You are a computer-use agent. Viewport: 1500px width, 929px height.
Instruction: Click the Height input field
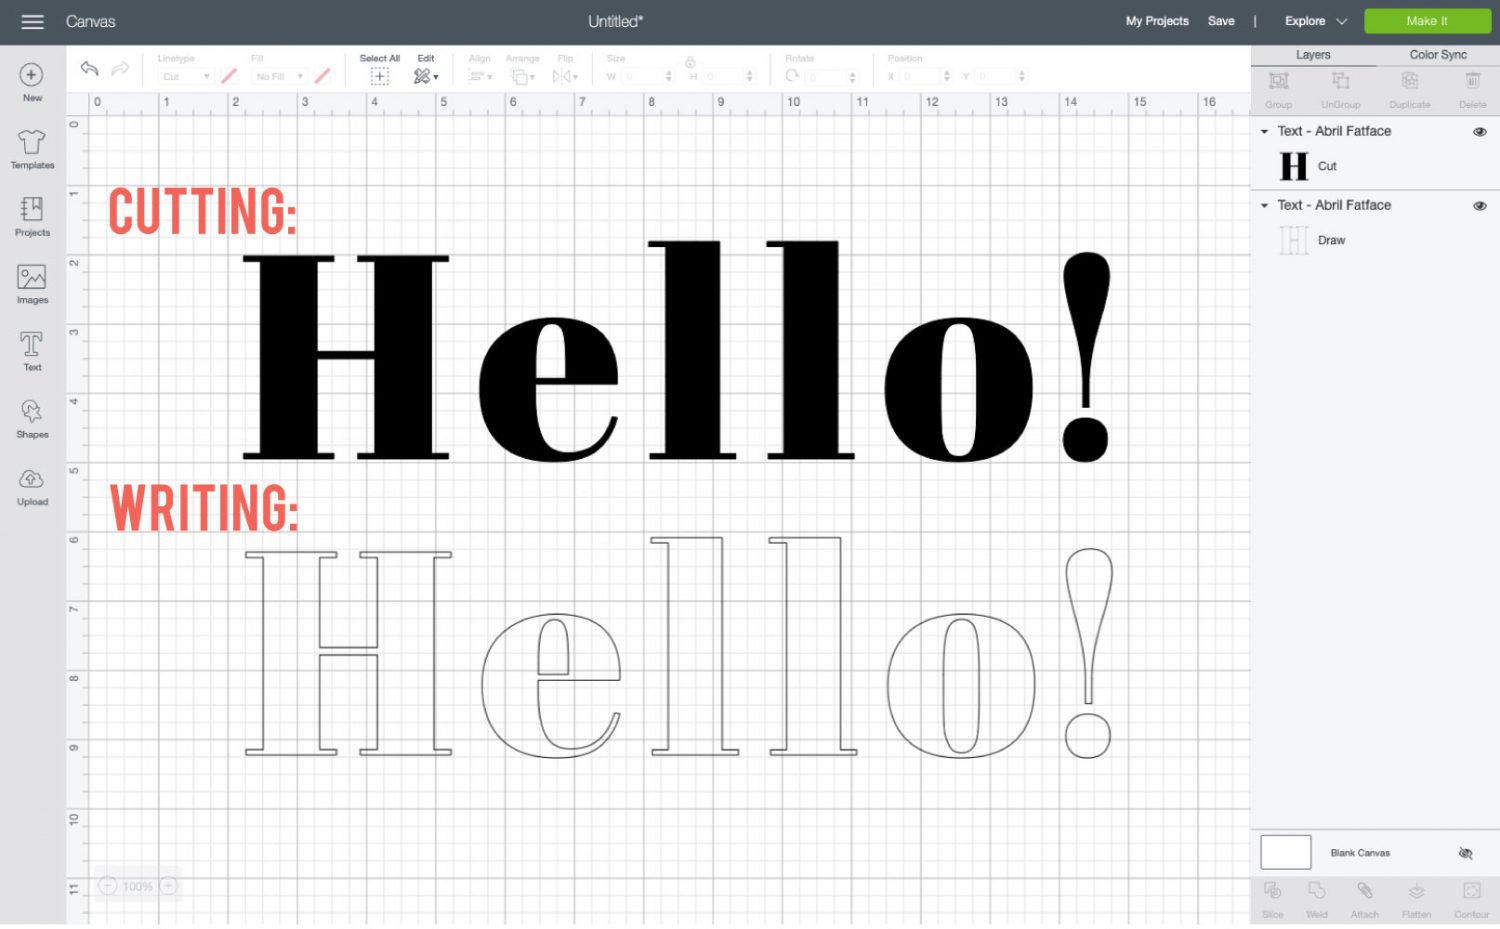coord(724,76)
